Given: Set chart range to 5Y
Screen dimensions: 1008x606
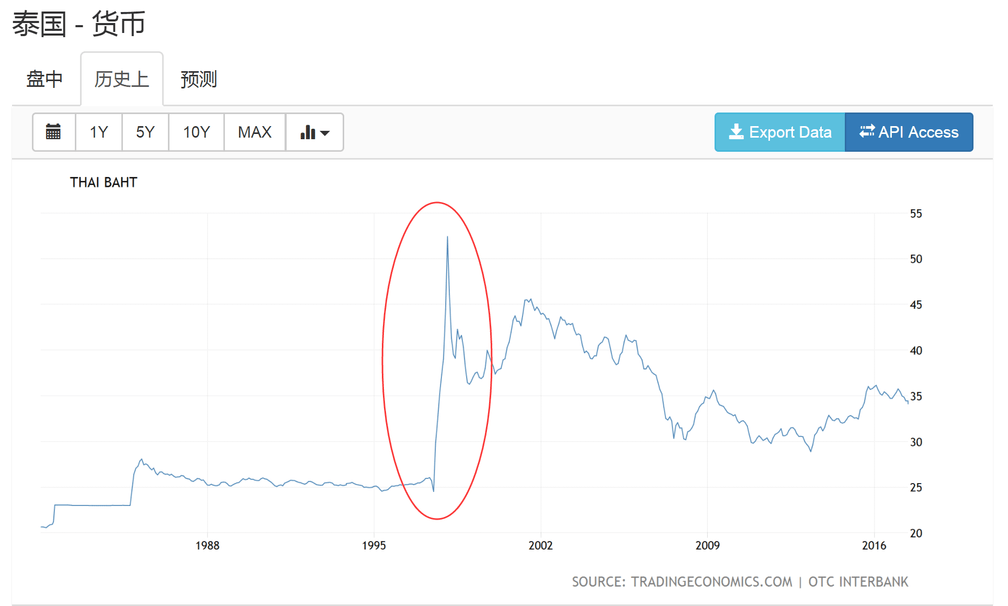Looking at the screenshot, I should coord(145,132).
